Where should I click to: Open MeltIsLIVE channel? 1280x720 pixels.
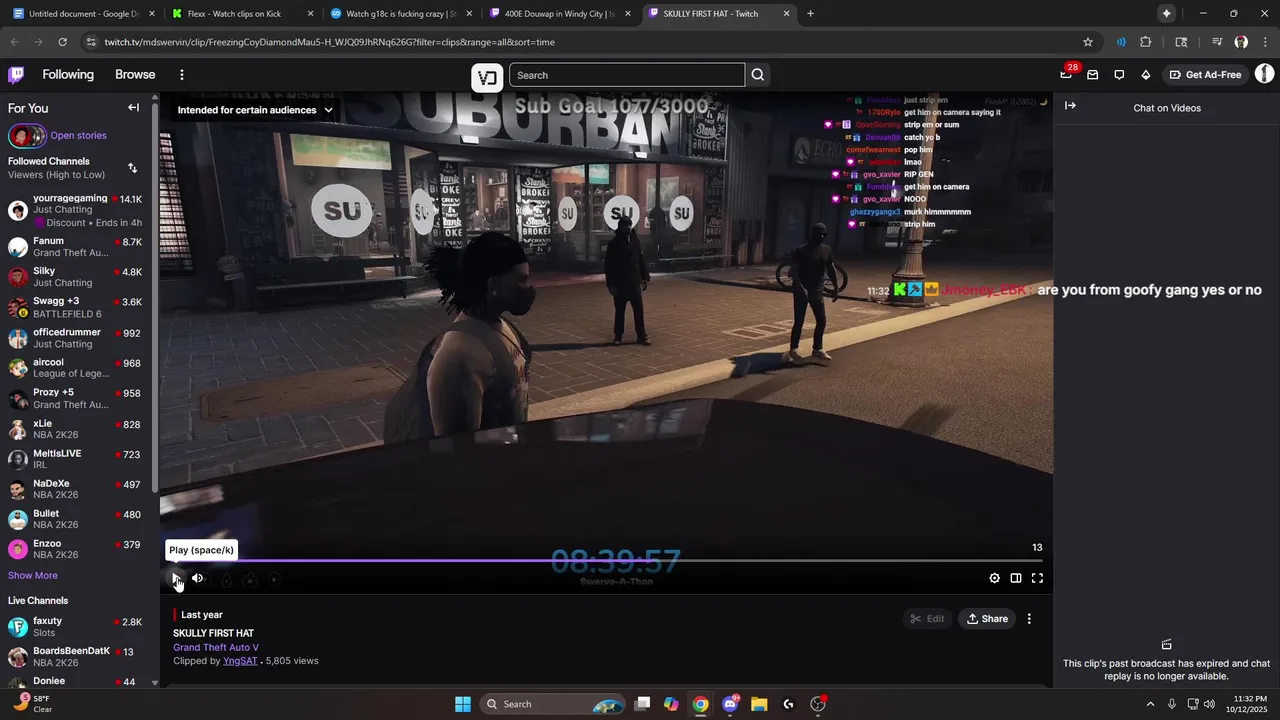click(x=75, y=459)
